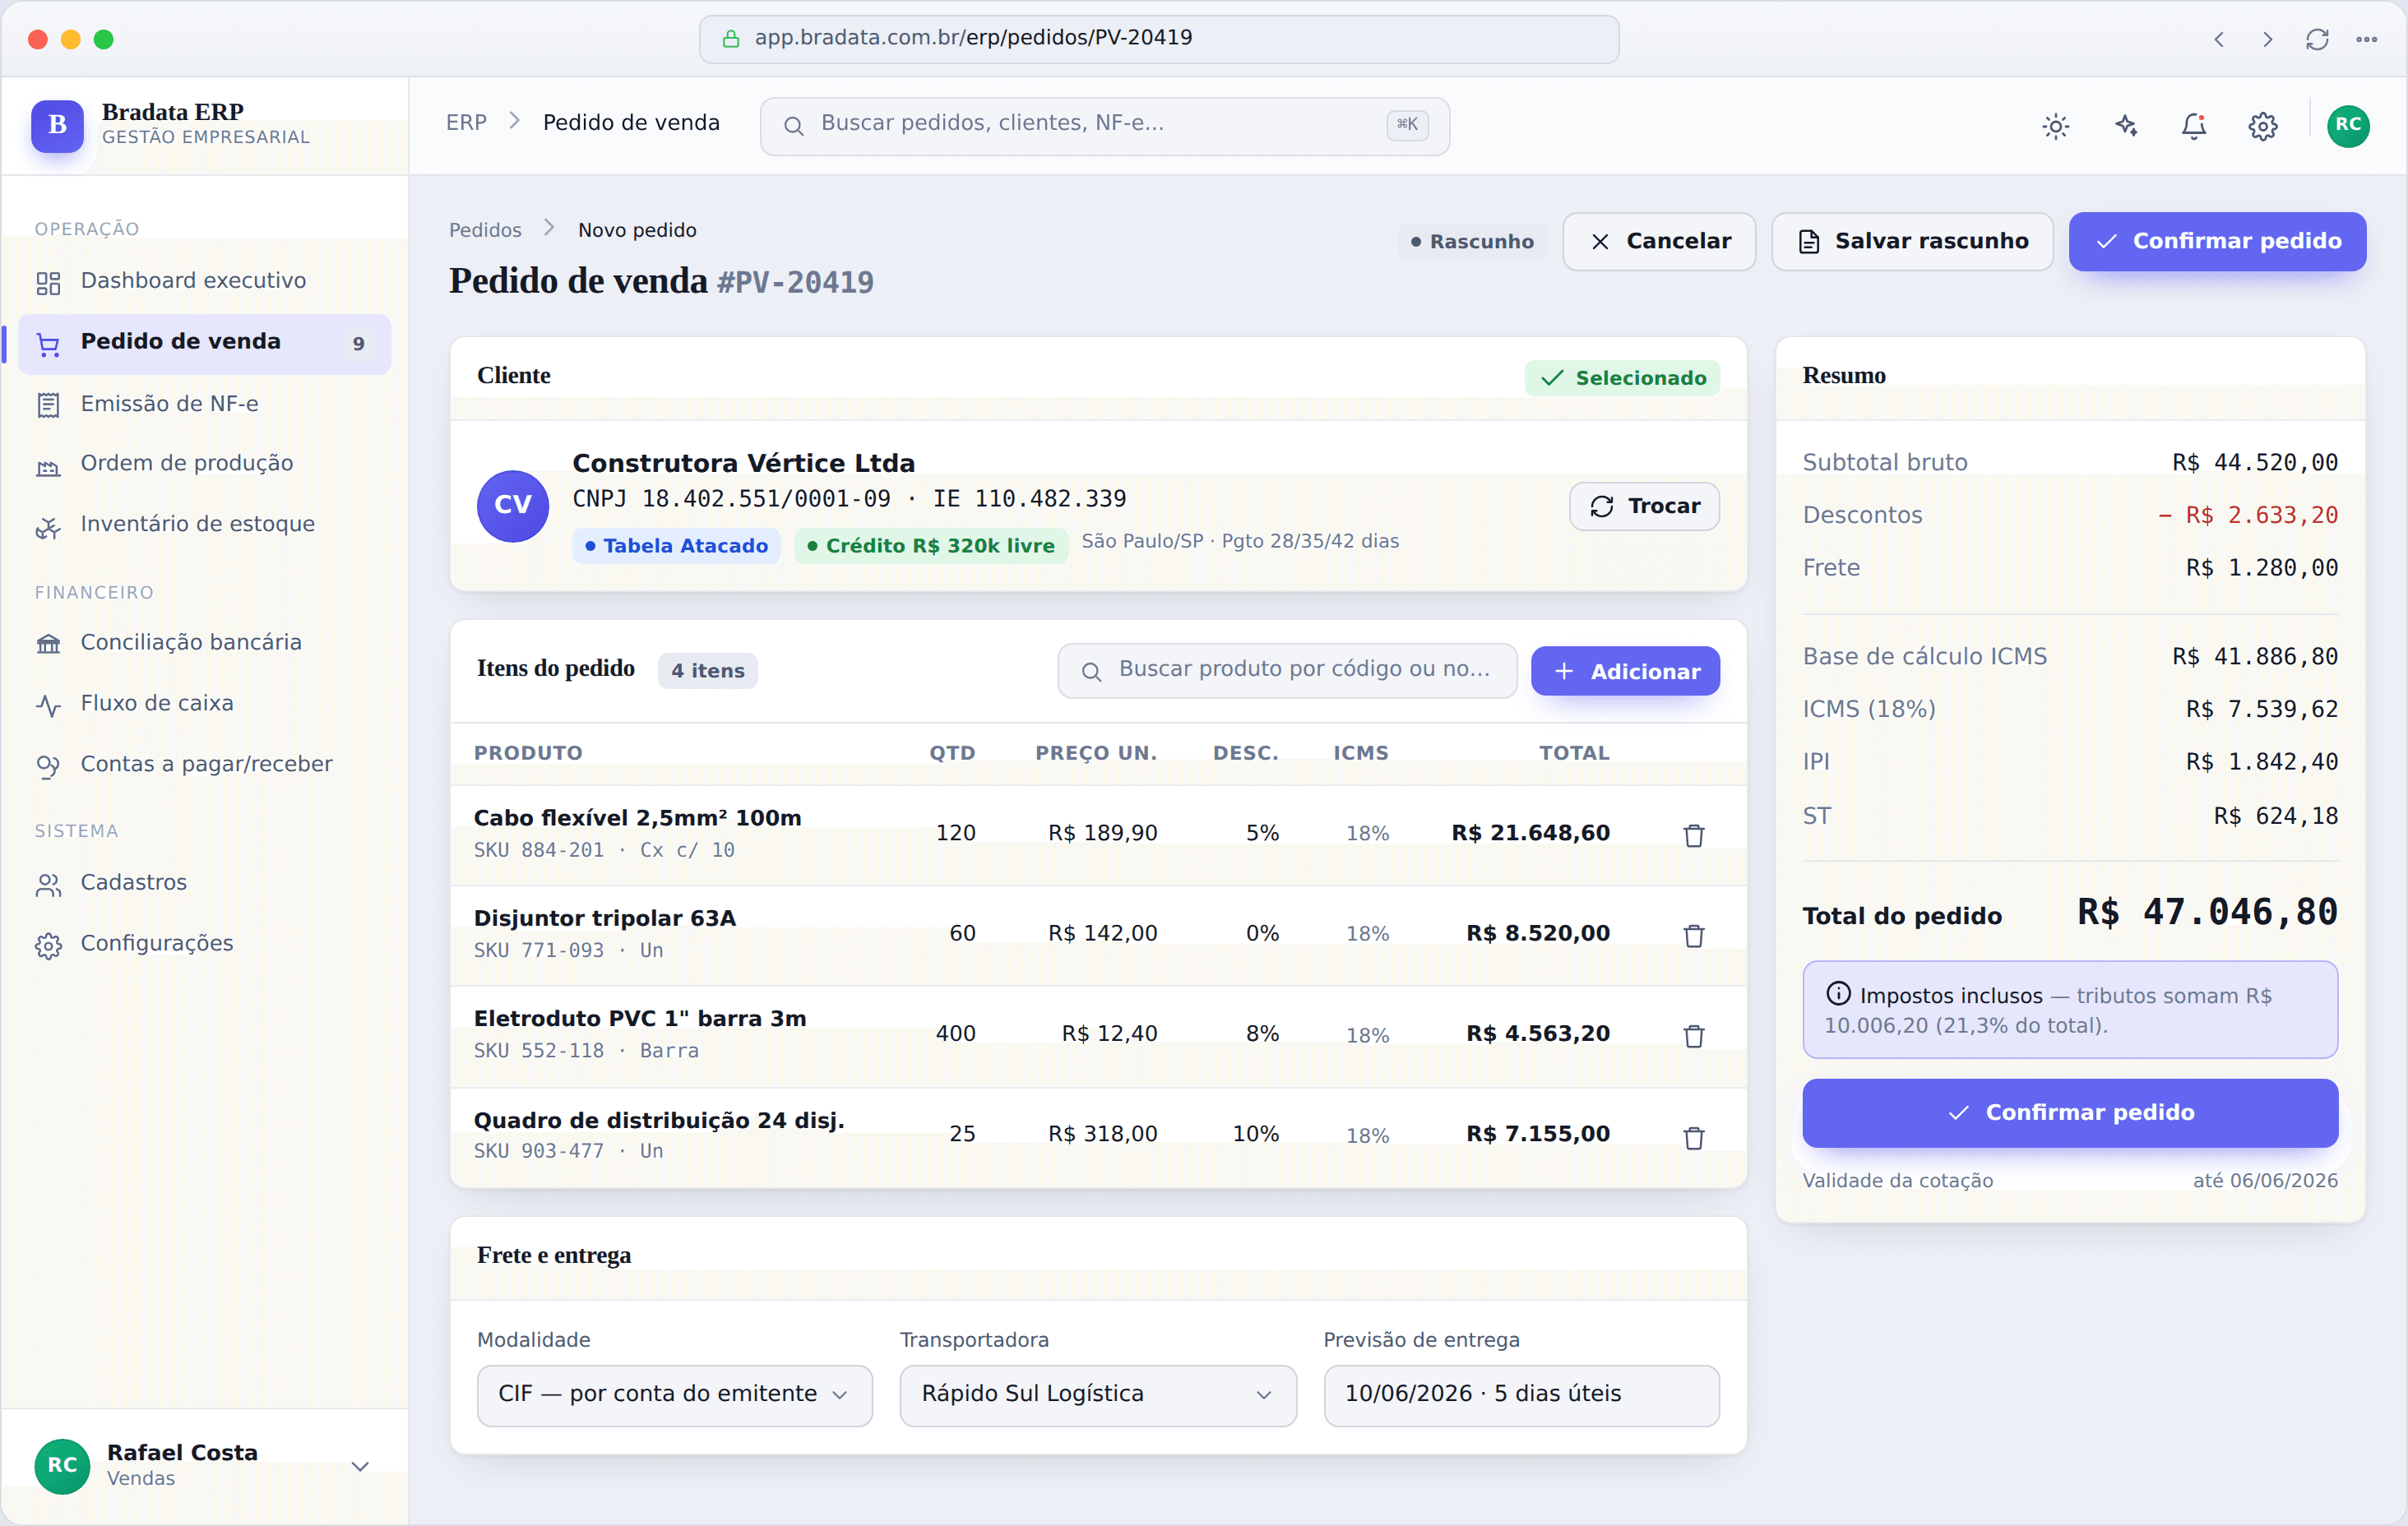
Task: Go to Ordem de produção
Action: coord(204,464)
